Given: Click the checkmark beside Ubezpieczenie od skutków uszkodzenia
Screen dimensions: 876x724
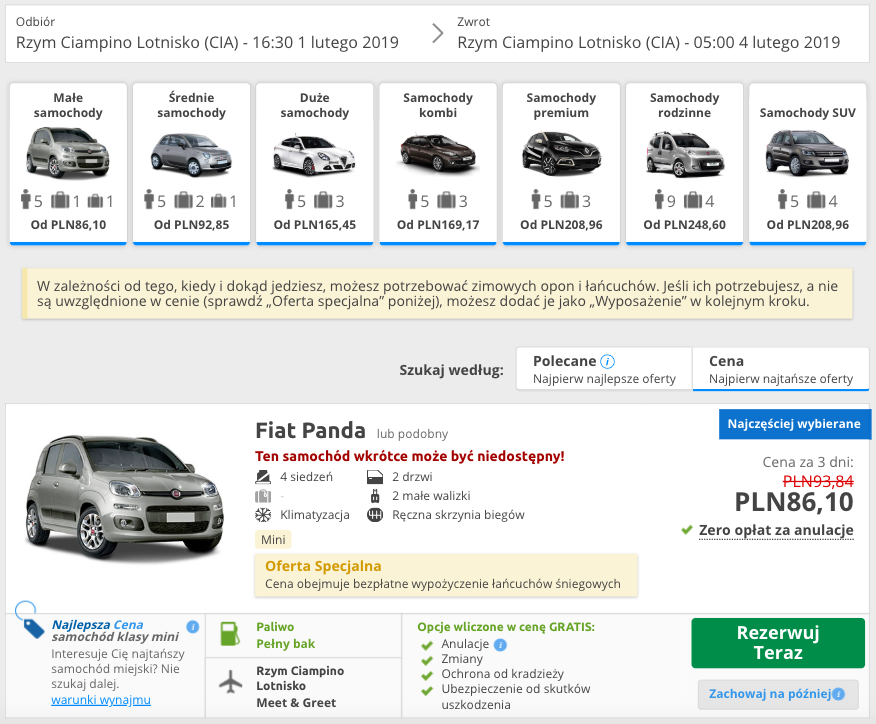Looking at the screenshot, I should coord(427,691).
